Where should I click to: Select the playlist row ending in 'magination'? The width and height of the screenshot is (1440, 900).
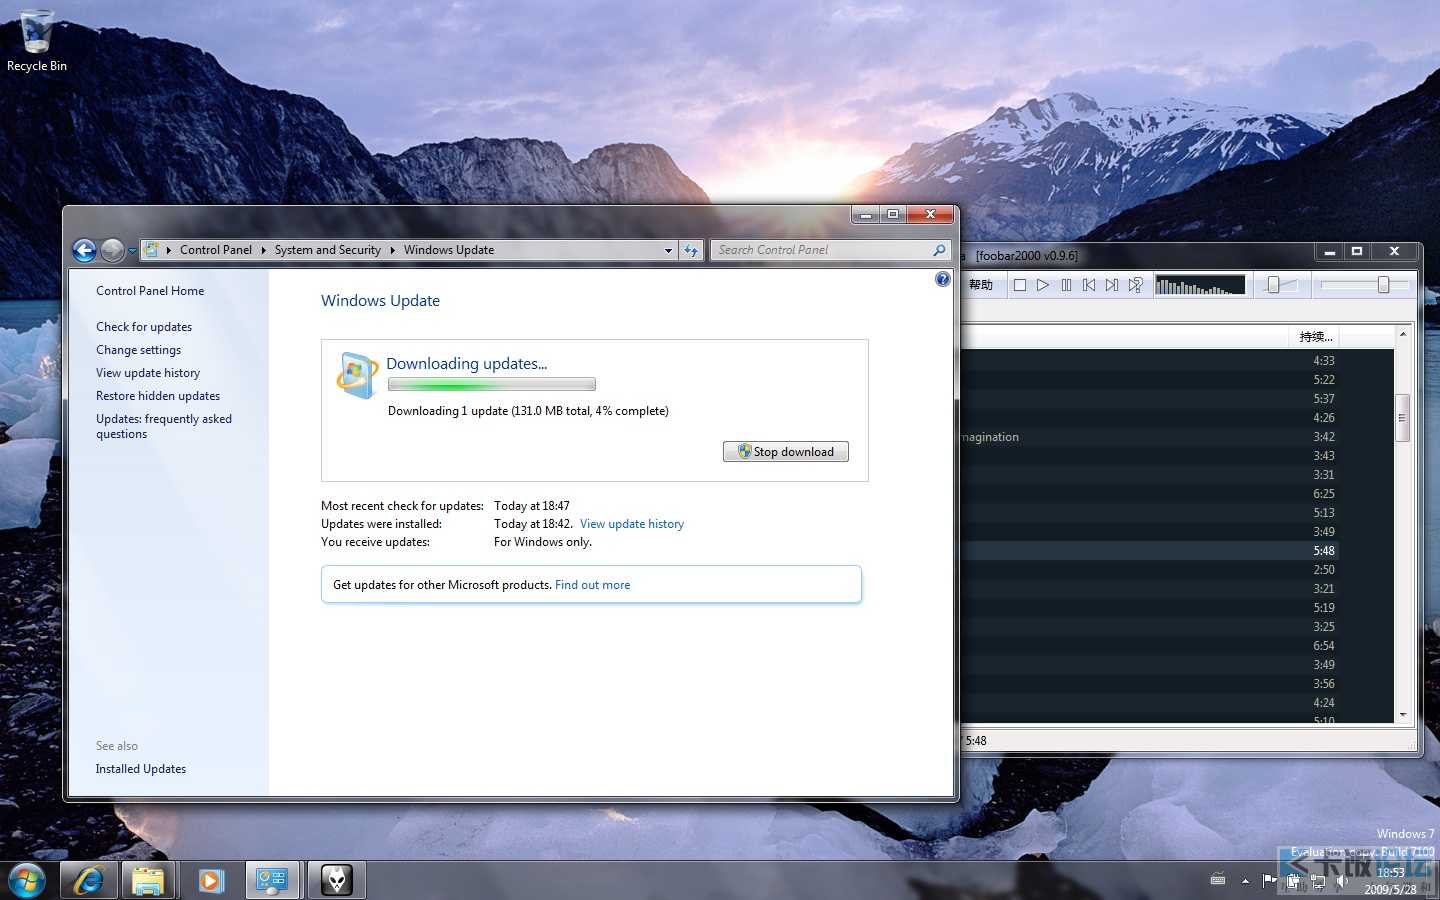pyautogui.click(x=1177, y=437)
